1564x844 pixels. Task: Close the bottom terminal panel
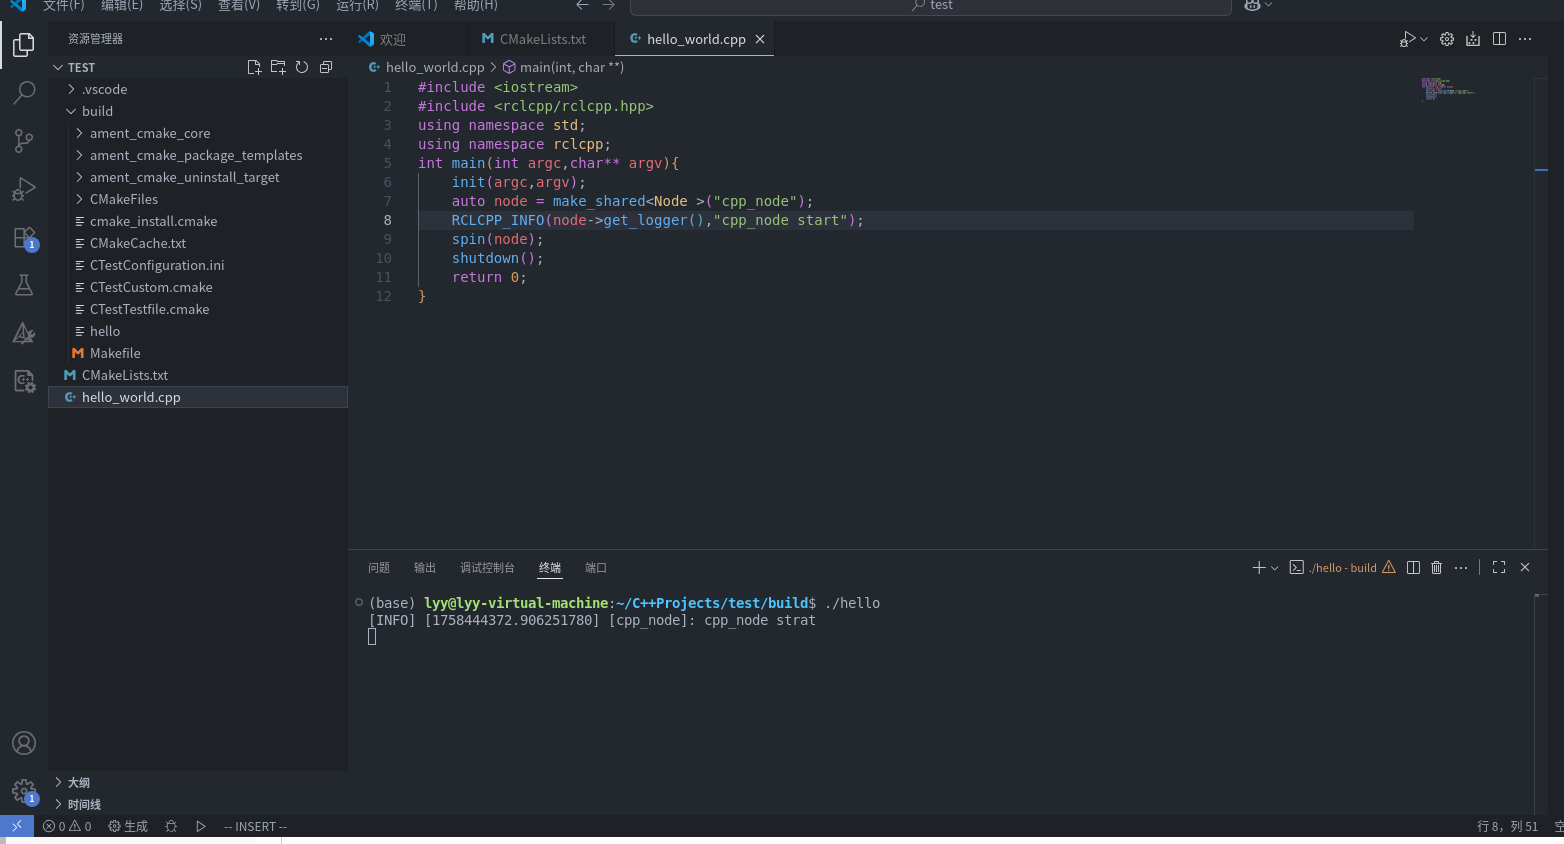point(1525,567)
